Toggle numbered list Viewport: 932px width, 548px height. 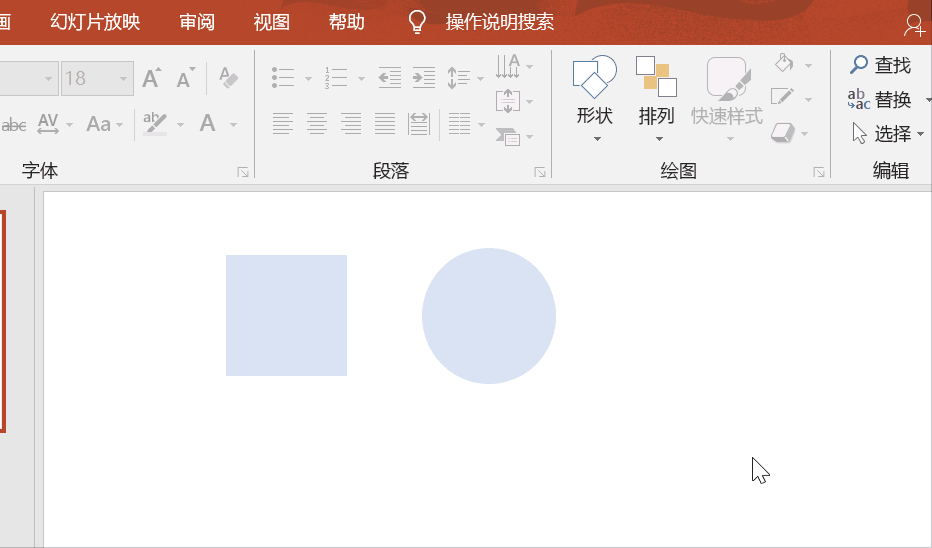pyautogui.click(x=336, y=78)
